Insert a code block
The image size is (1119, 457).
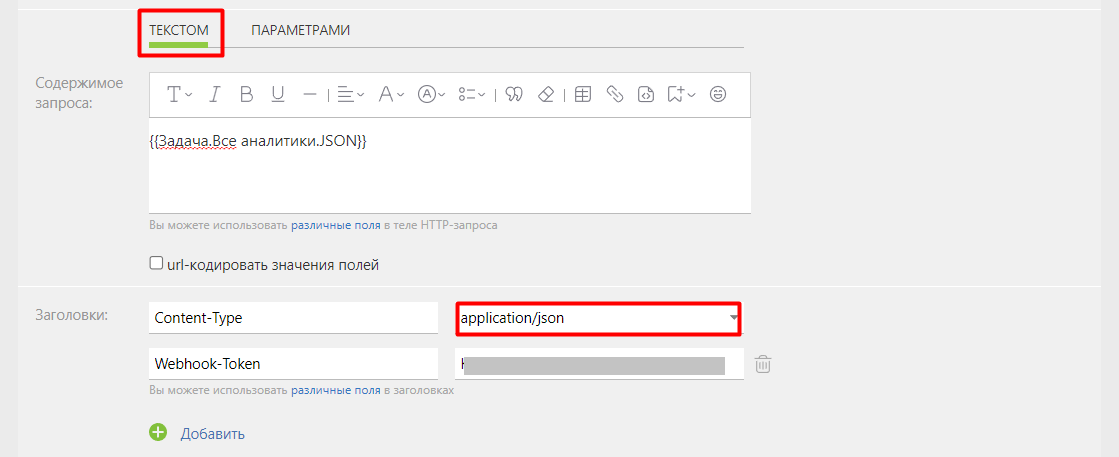click(x=646, y=94)
